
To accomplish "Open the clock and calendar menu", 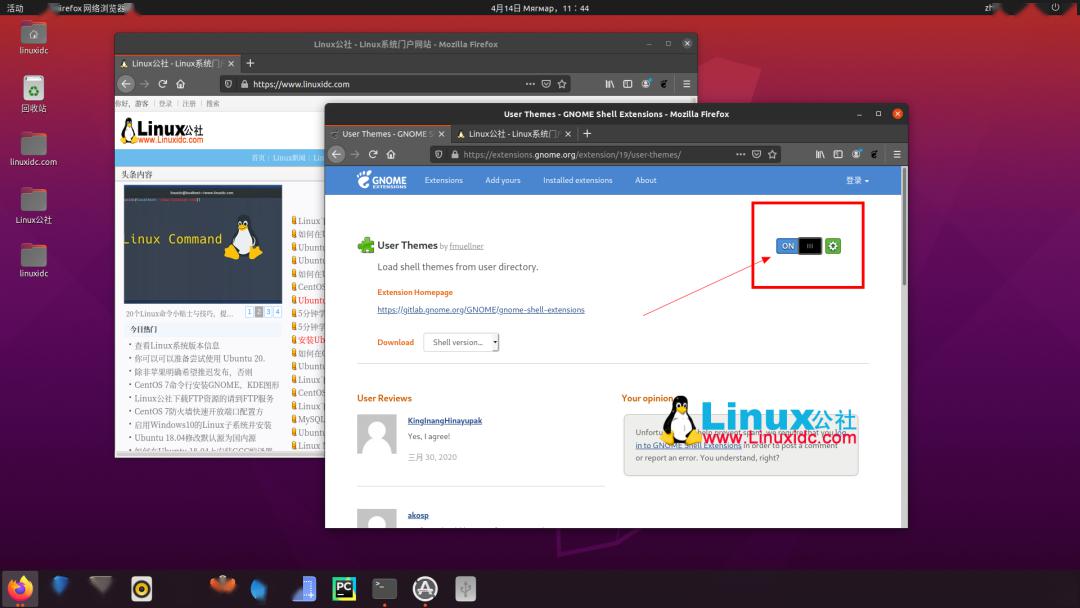I will point(540,8).
